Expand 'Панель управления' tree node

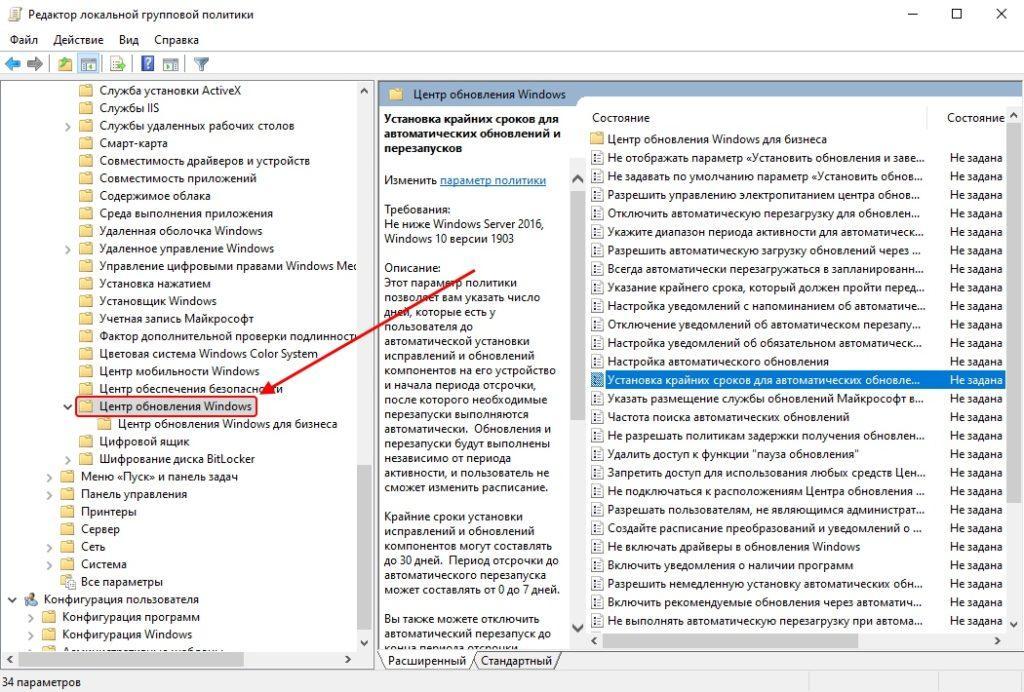50,495
